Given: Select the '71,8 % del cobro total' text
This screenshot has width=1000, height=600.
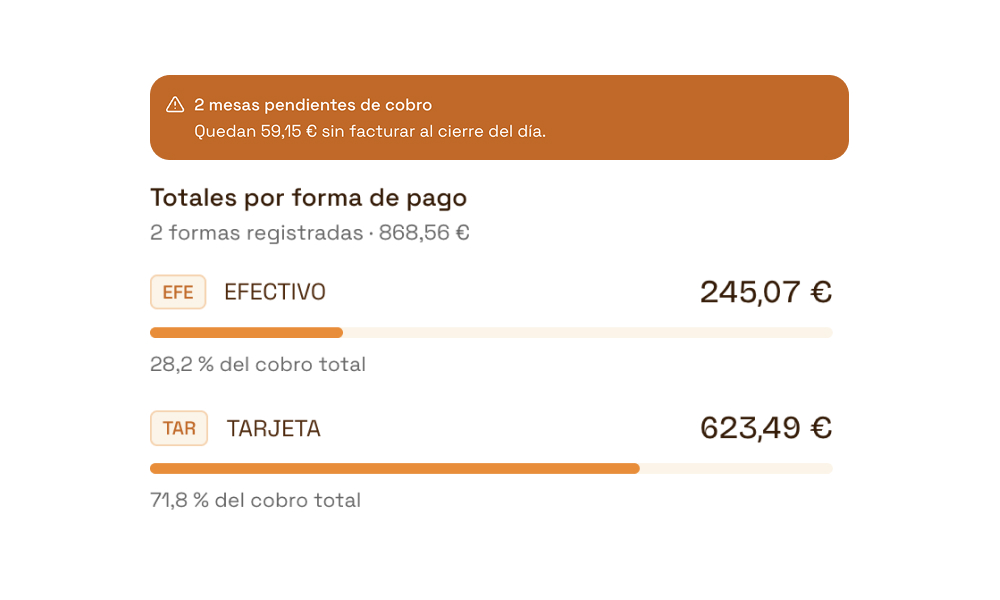Looking at the screenshot, I should [x=255, y=500].
